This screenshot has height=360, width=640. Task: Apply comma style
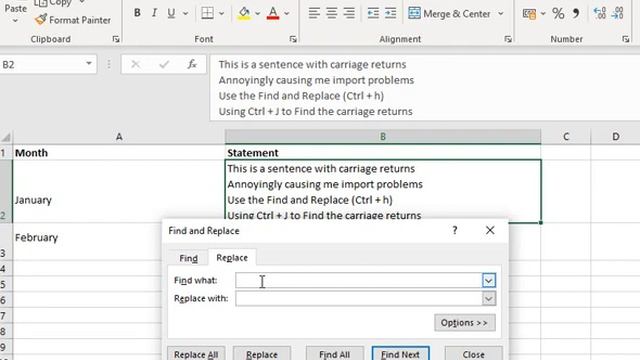point(576,13)
